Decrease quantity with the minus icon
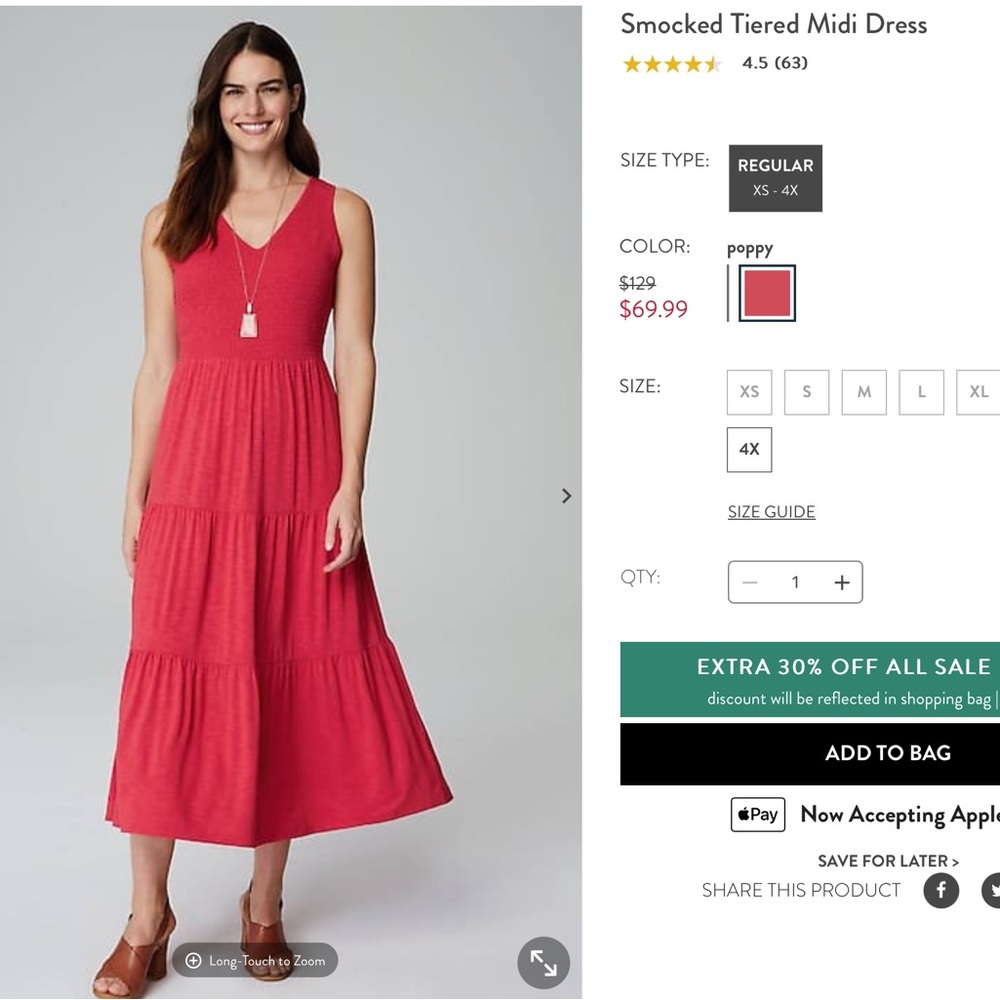Image resolution: width=1000 pixels, height=1000 pixels. click(750, 582)
